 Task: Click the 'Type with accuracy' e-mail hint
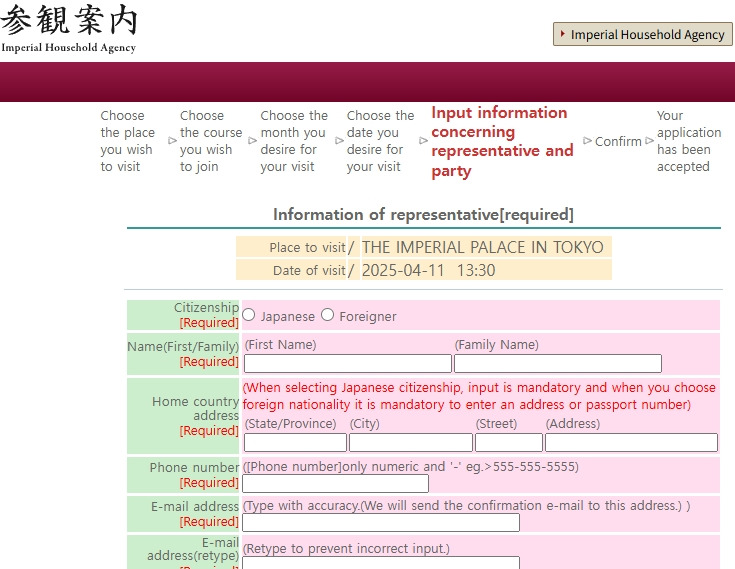point(466,505)
